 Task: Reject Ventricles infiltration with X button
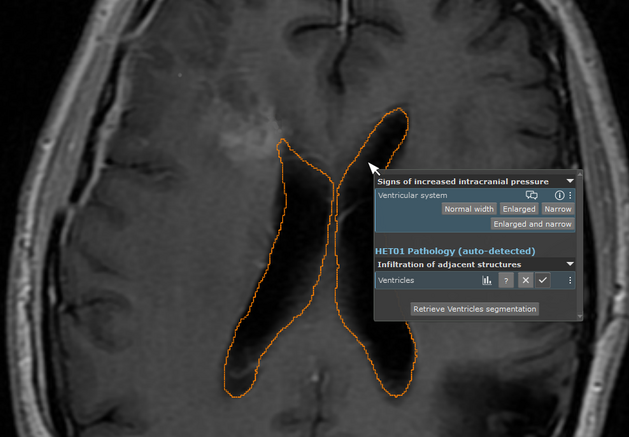tap(525, 281)
